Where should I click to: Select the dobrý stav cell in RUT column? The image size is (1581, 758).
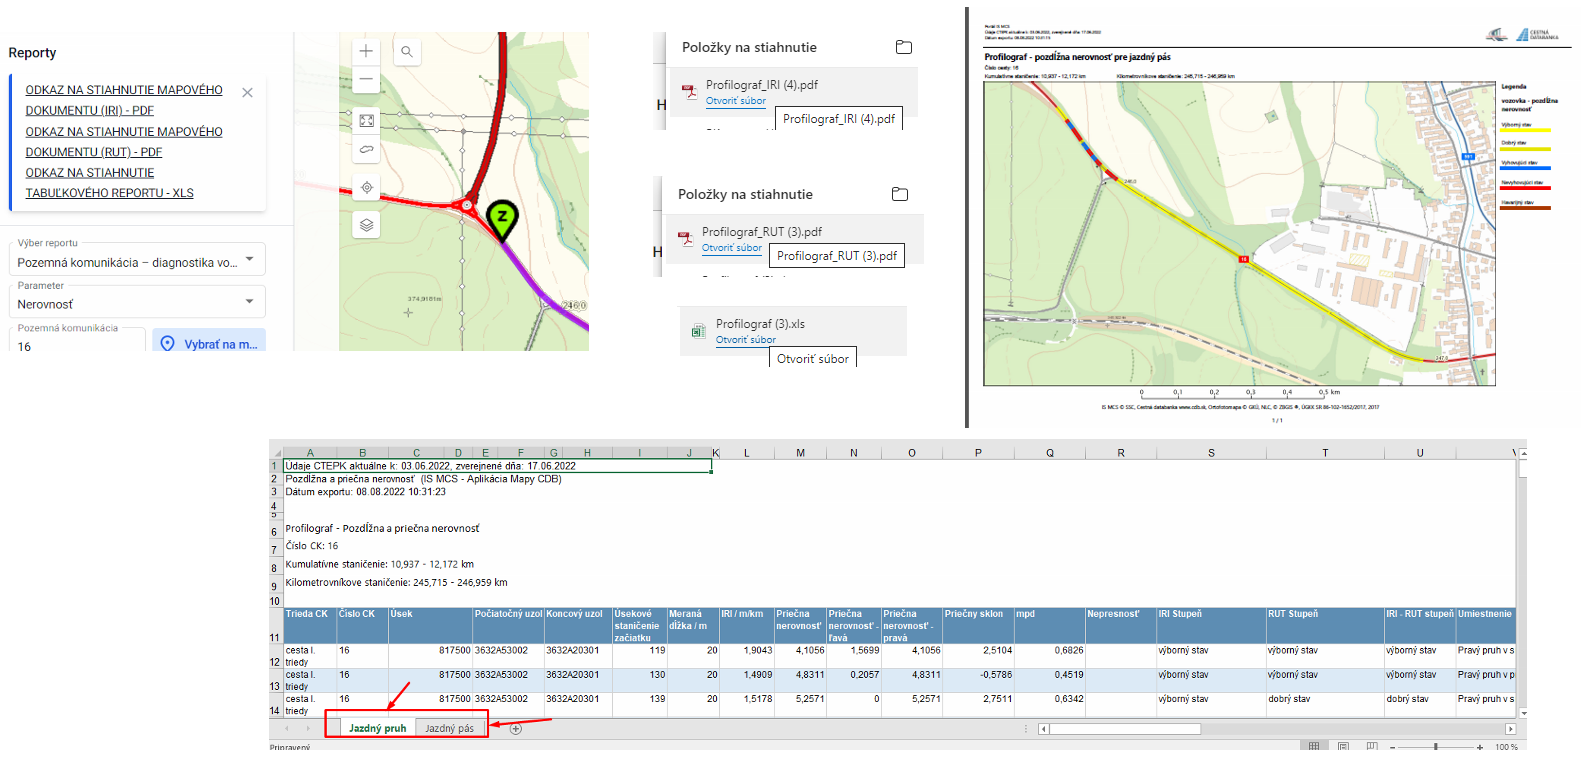pyautogui.click(x=1325, y=705)
